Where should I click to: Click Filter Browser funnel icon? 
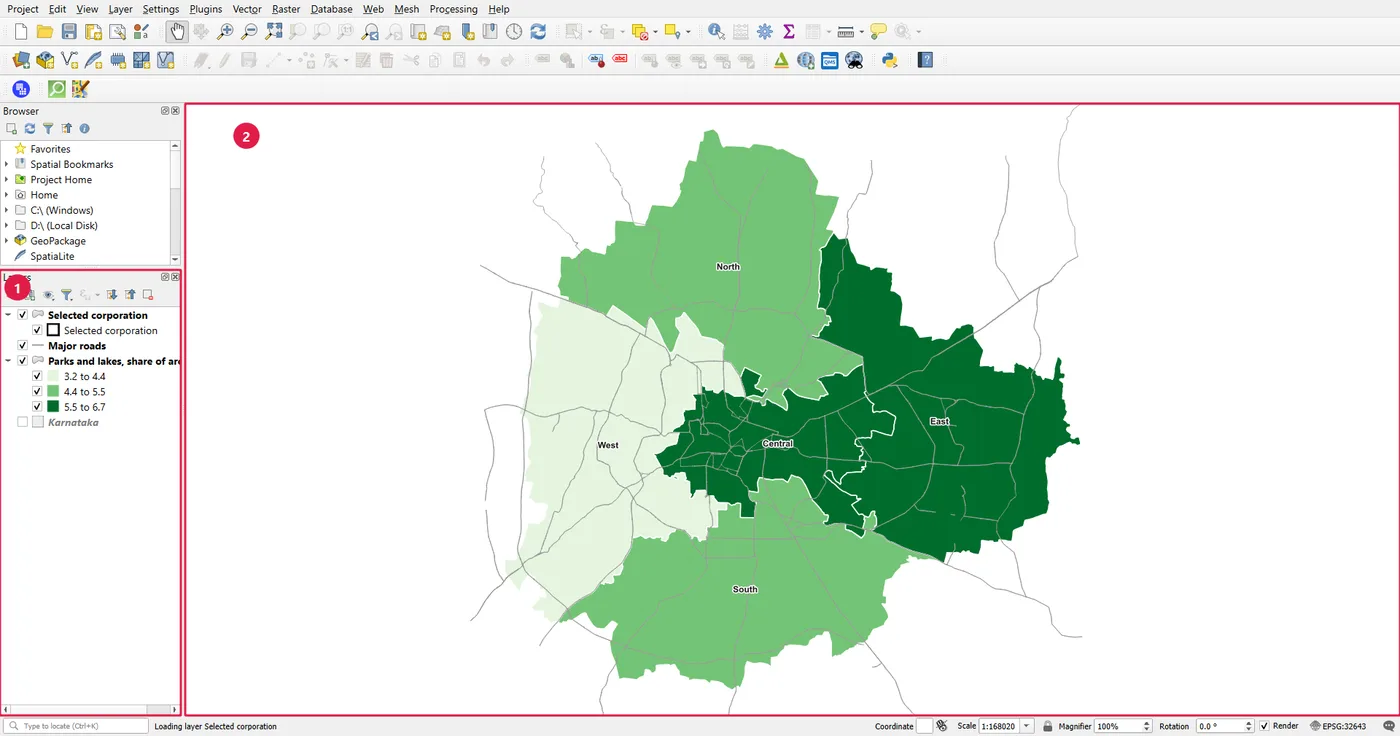tap(48, 128)
